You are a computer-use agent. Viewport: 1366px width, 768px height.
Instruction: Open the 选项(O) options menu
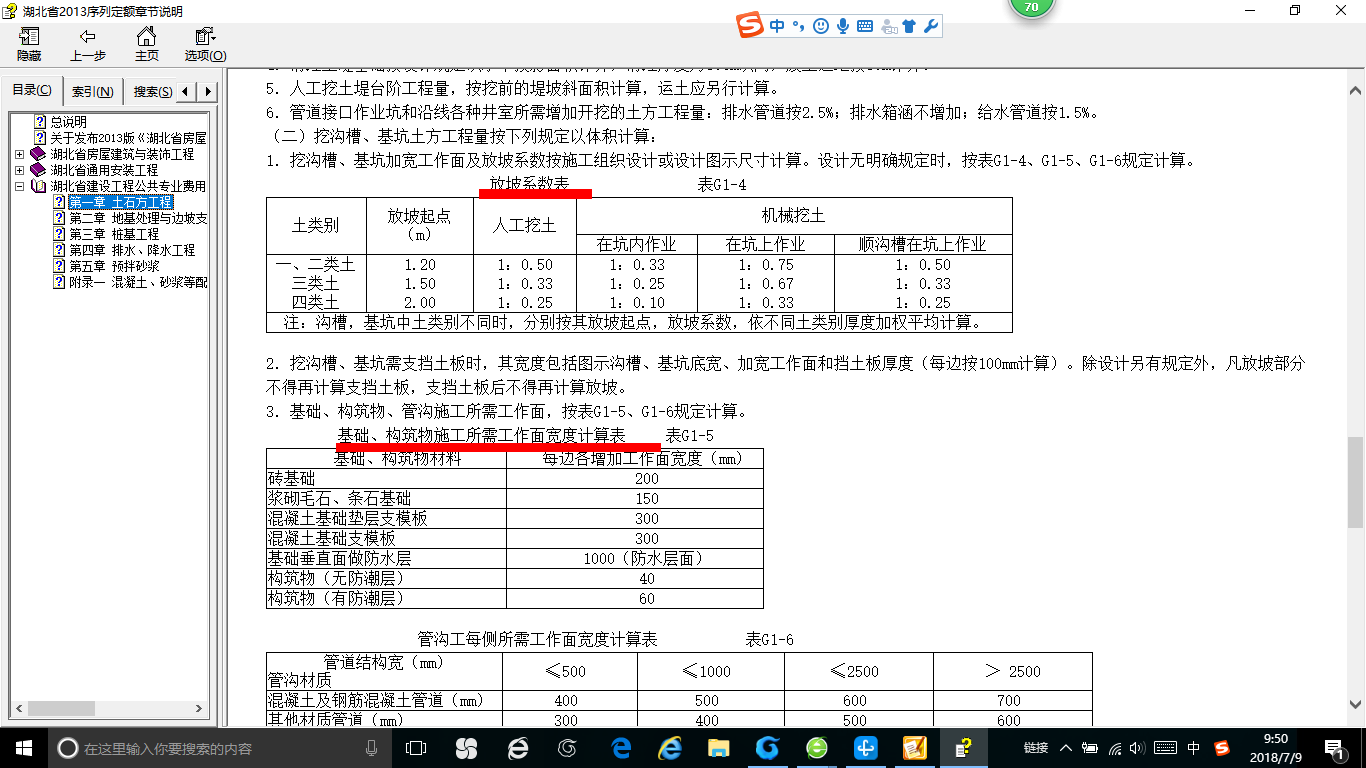pos(205,45)
